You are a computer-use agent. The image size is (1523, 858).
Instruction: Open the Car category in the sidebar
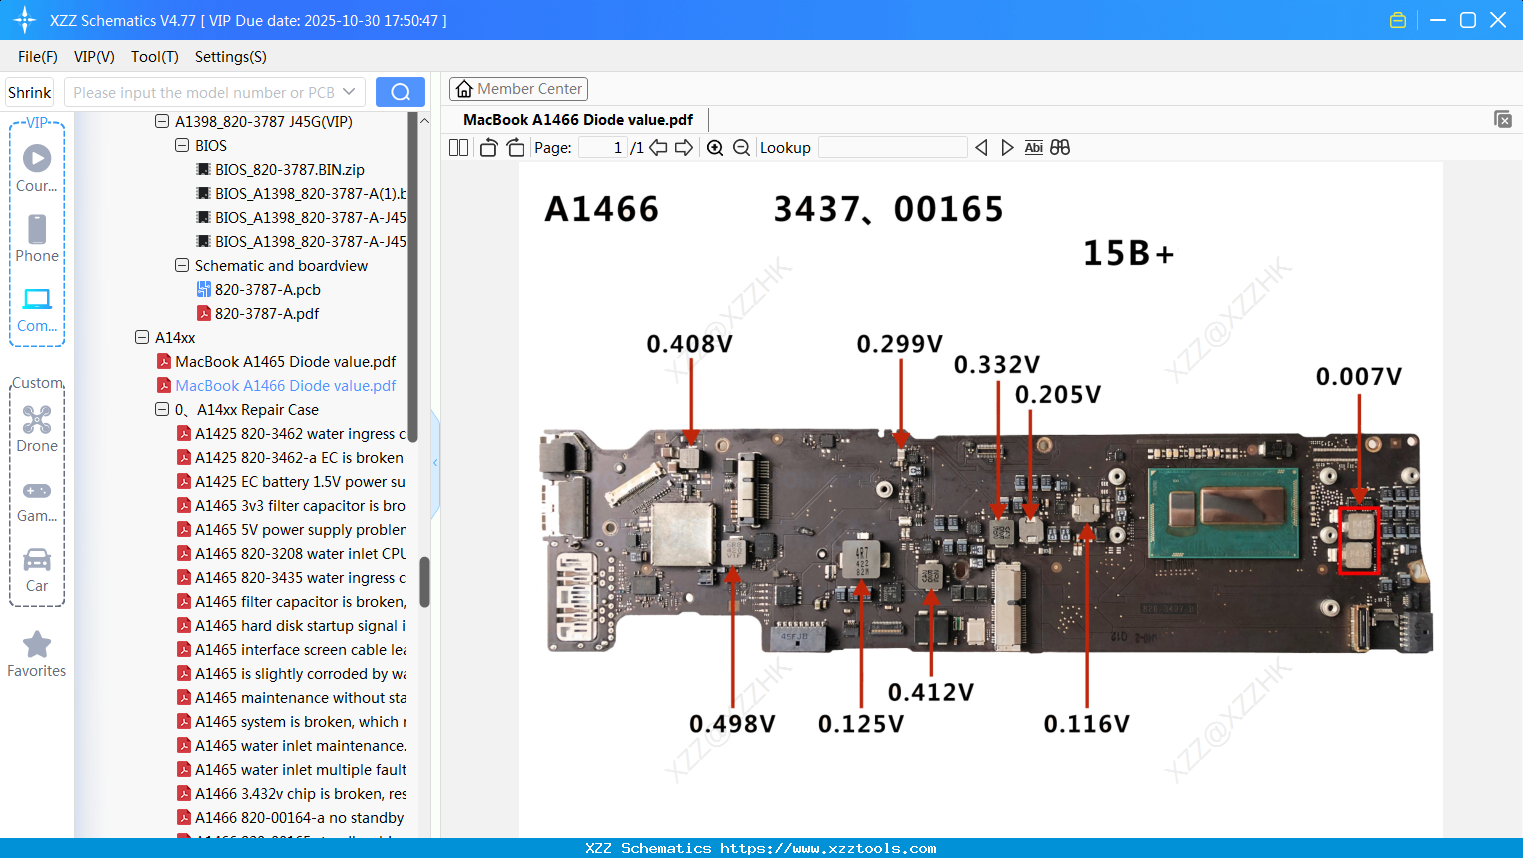pyautogui.click(x=37, y=569)
